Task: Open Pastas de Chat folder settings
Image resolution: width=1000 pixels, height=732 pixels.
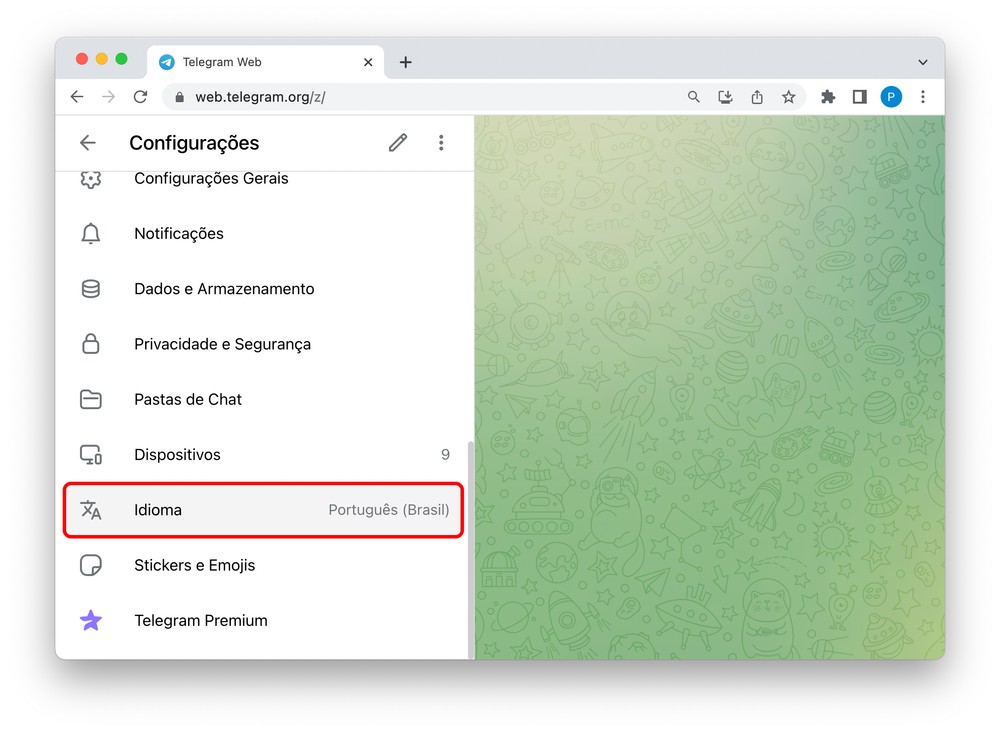Action: pos(188,399)
